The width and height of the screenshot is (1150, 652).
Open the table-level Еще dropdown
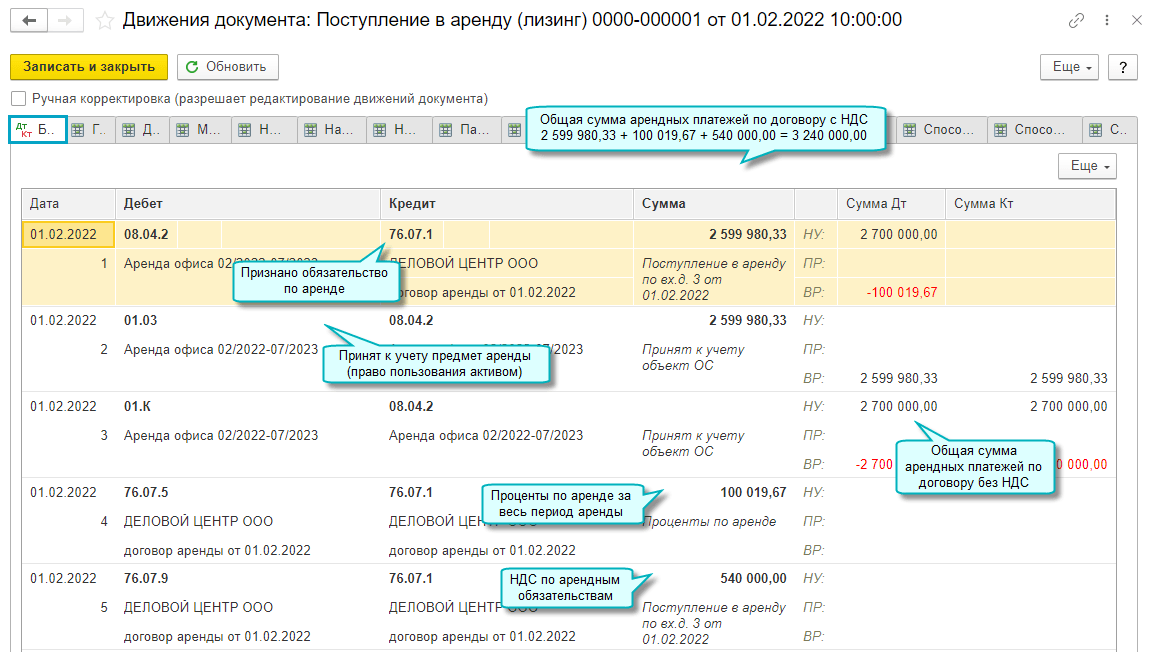pyautogui.click(x=1086, y=166)
